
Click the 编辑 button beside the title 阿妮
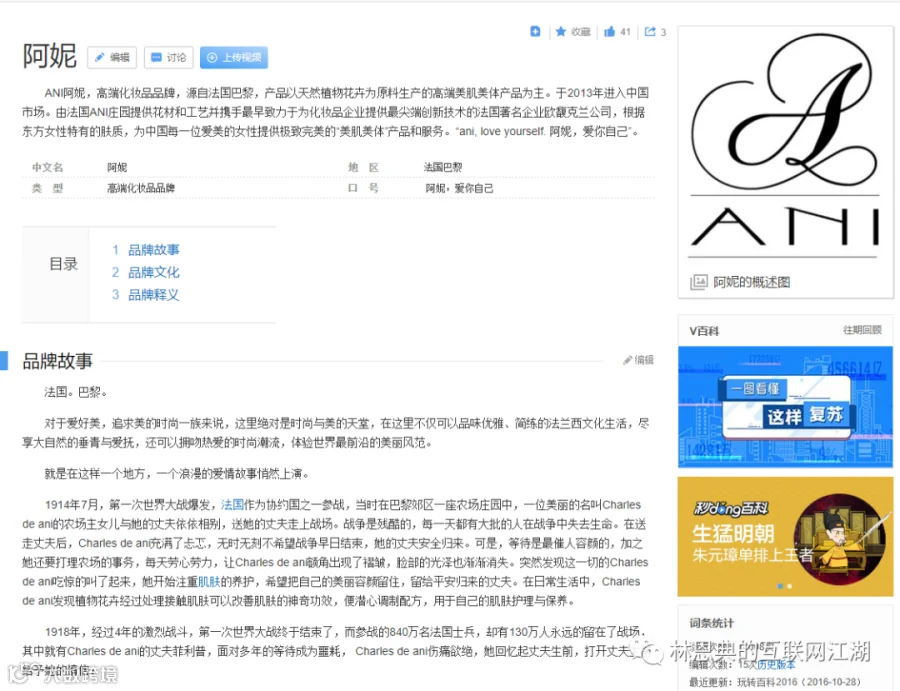click(112, 57)
